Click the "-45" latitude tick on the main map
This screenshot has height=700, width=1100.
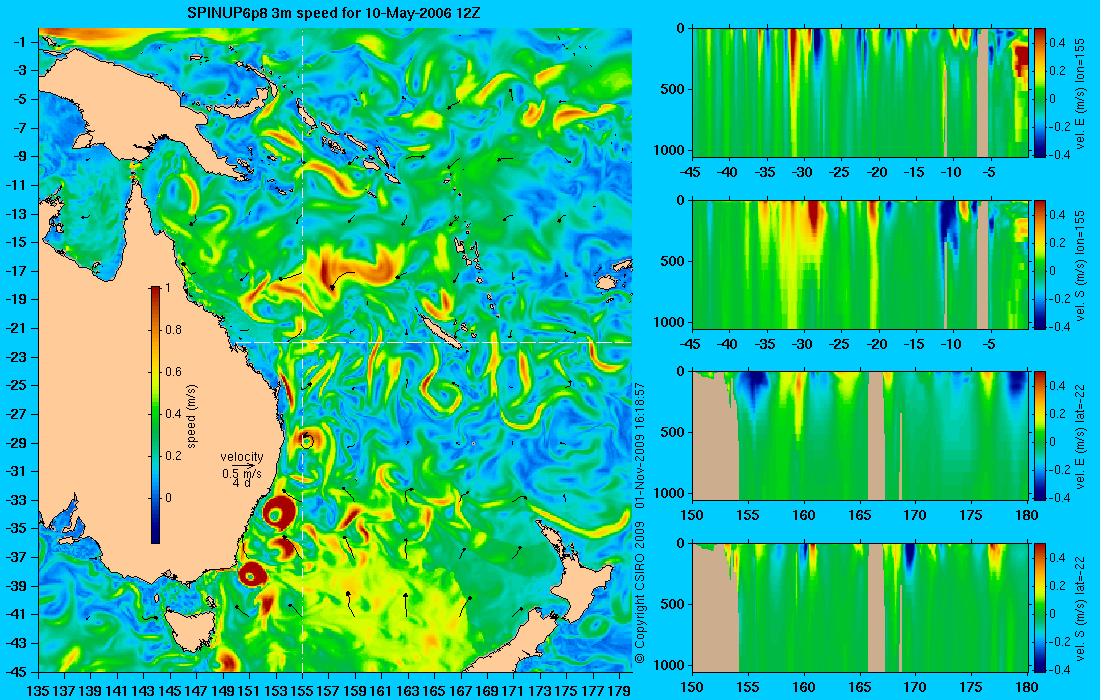15,671
